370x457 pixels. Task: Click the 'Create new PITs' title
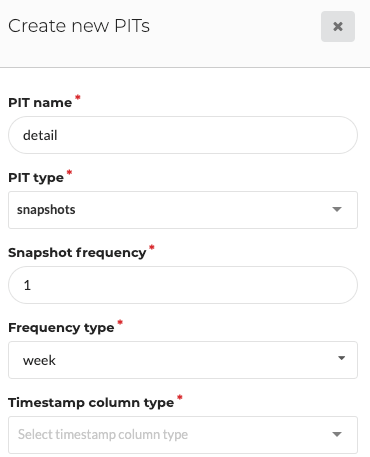tap(79, 26)
